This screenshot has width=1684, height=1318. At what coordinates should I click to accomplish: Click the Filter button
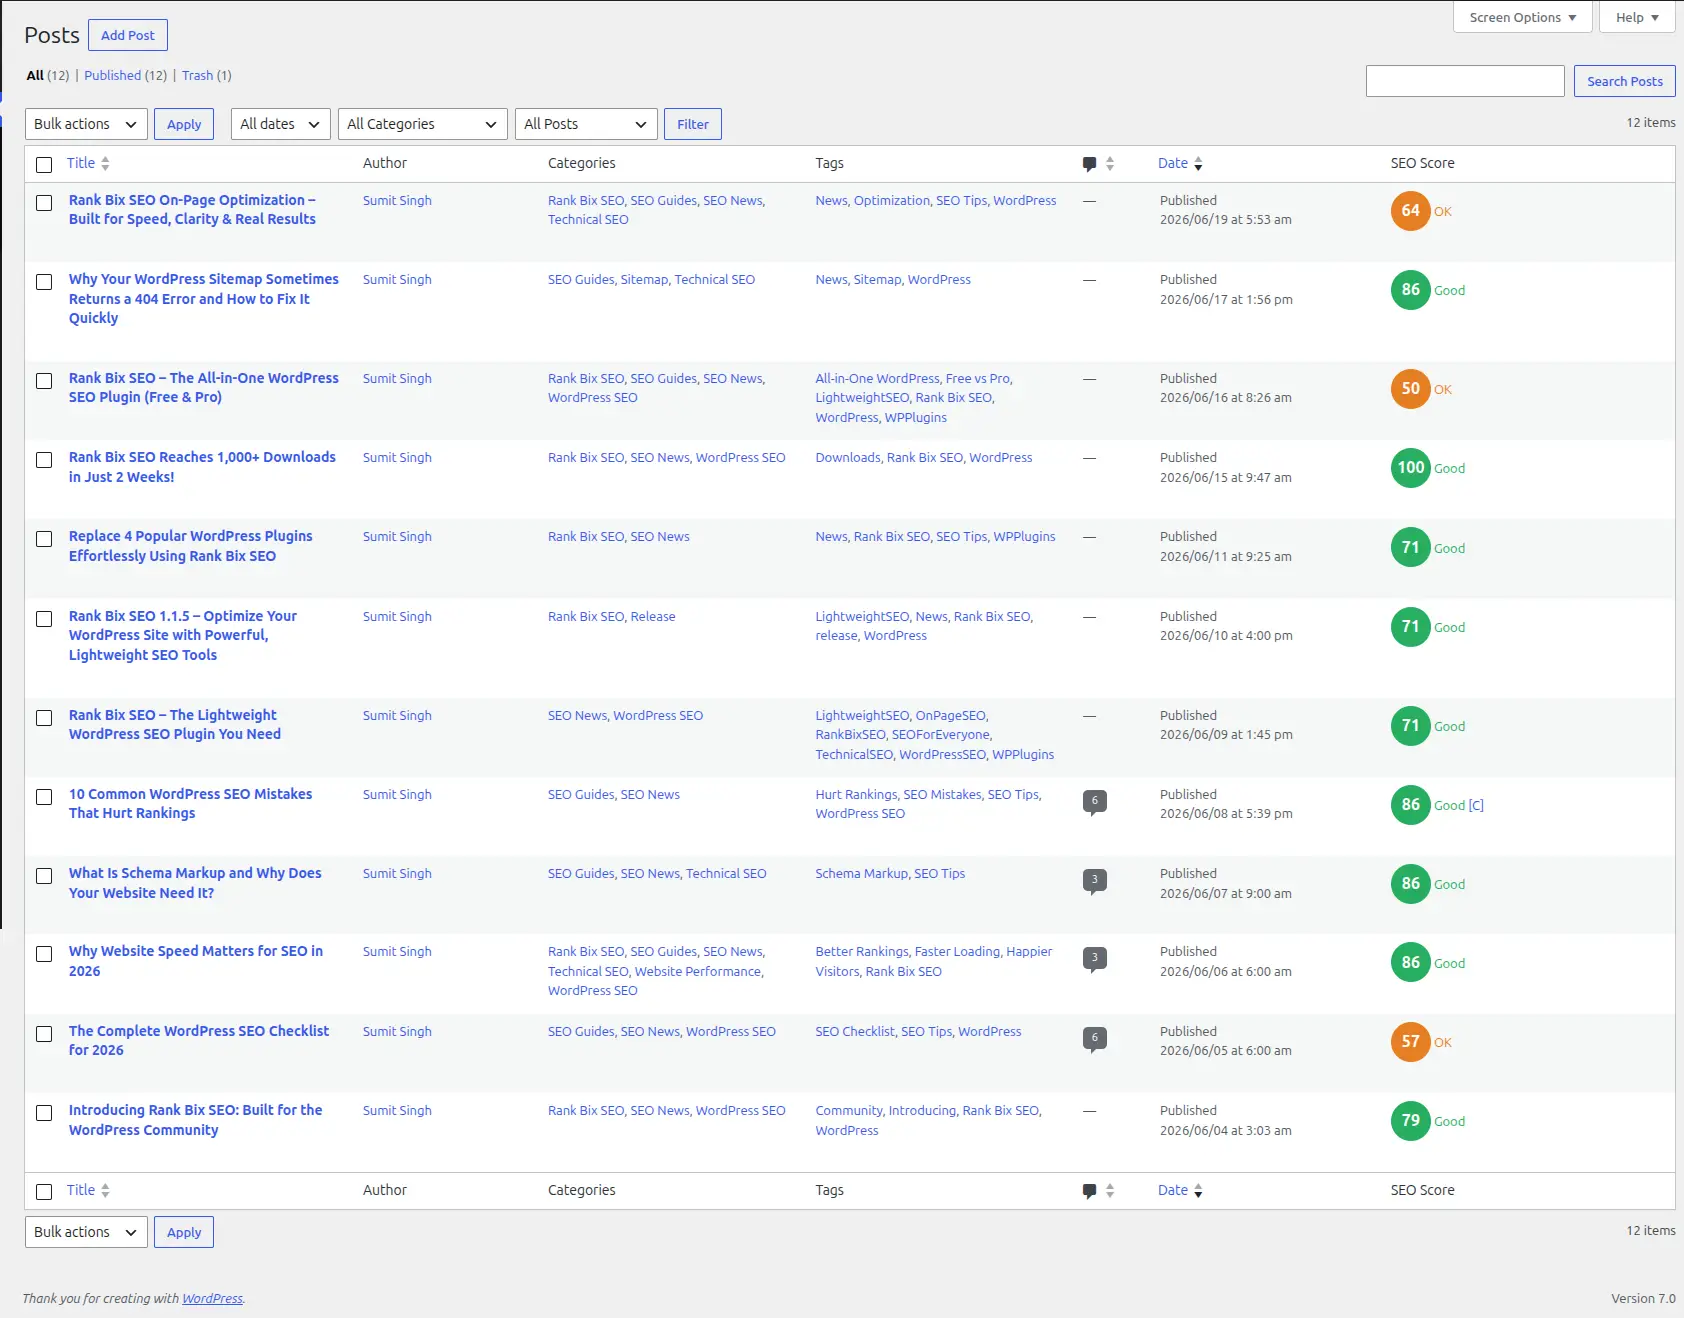point(692,124)
